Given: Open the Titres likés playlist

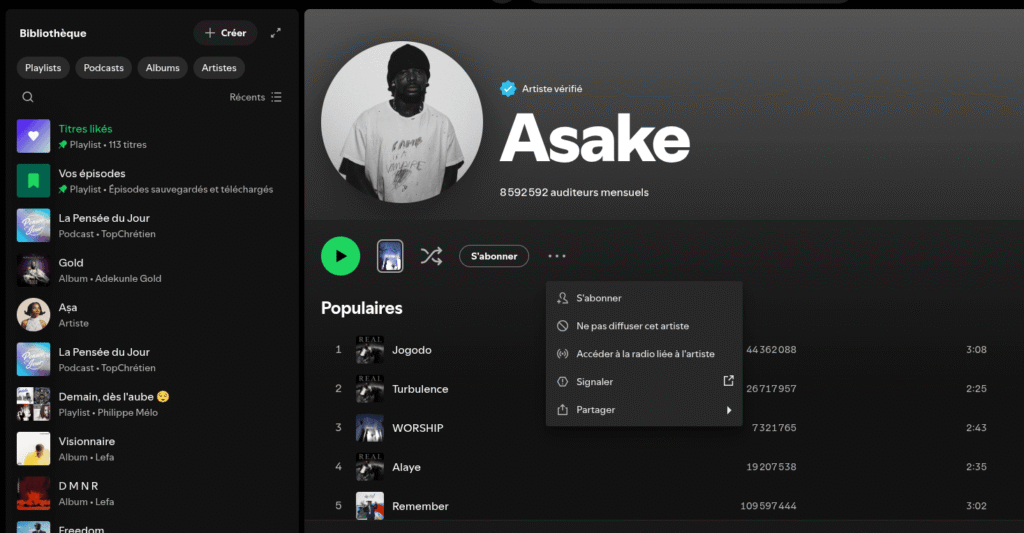Looking at the screenshot, I should point(152,136).
